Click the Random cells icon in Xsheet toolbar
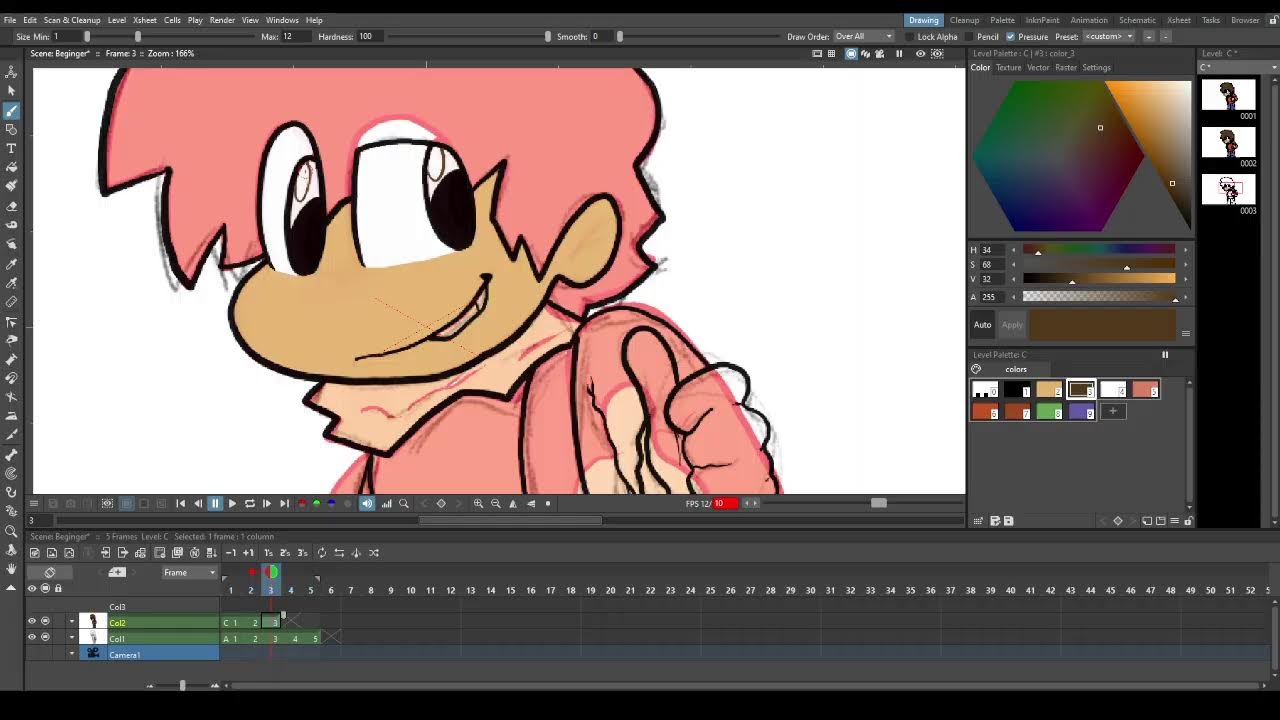The image size is (1280, 720). pyautogui.click(x=374, y=553)
